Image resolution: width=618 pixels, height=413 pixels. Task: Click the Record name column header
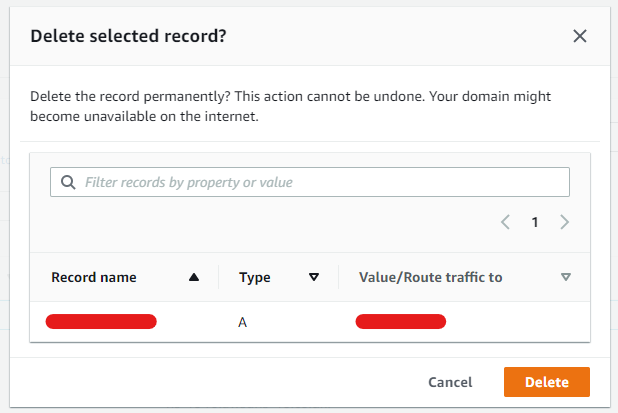coord(94,277)
